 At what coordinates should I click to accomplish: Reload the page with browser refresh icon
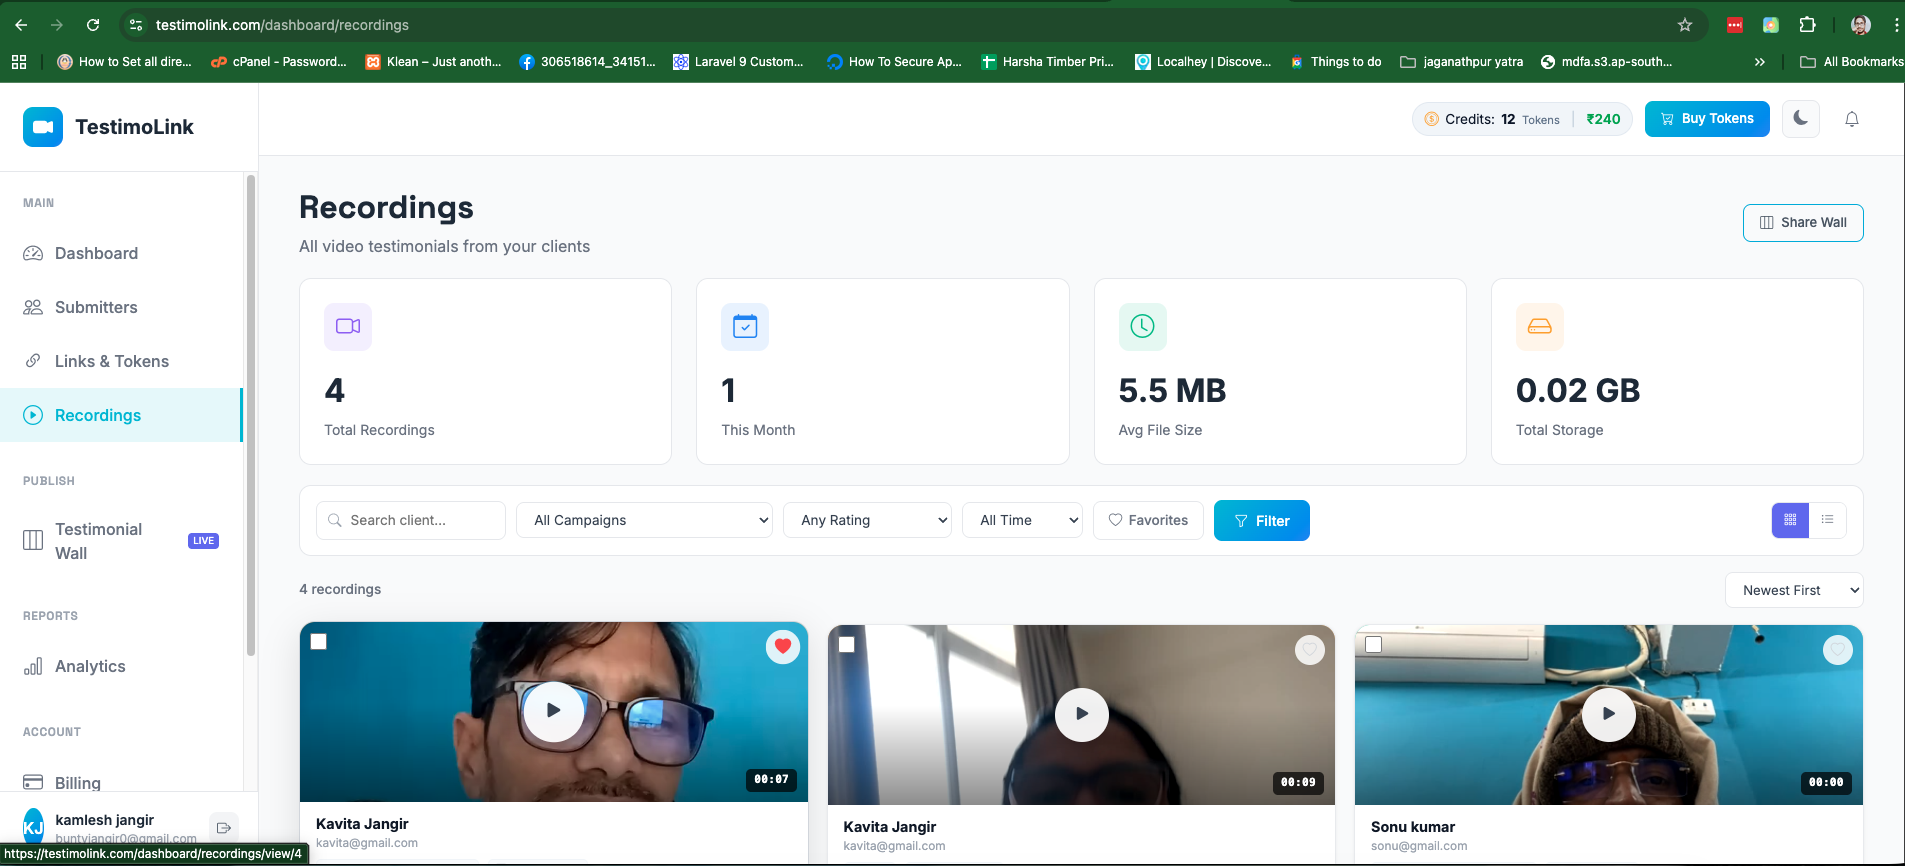point(93,25)
